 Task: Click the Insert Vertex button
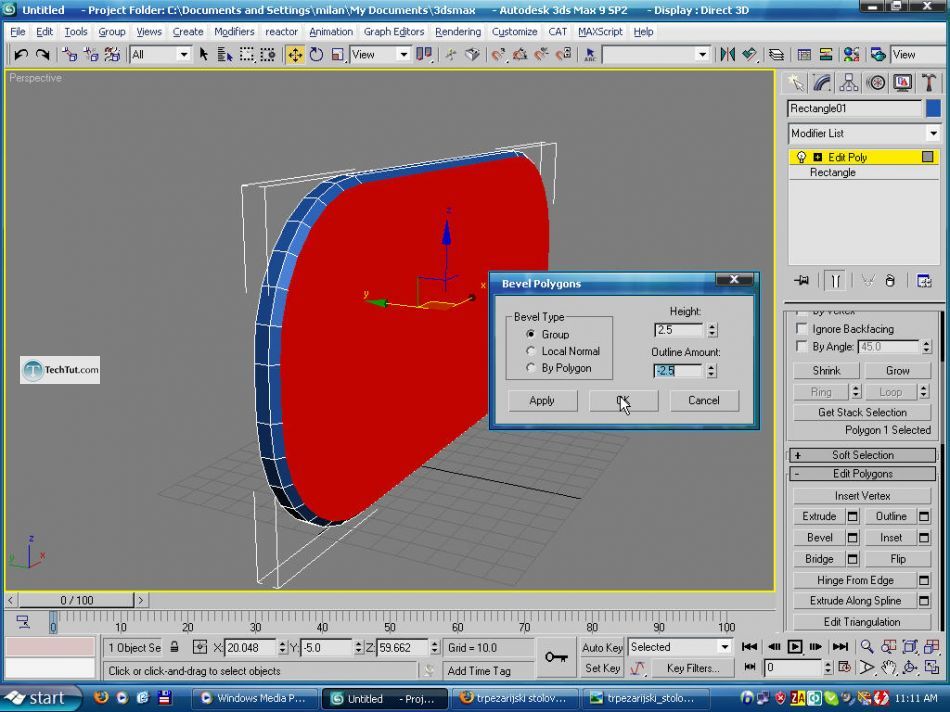(x=862, y=496)
